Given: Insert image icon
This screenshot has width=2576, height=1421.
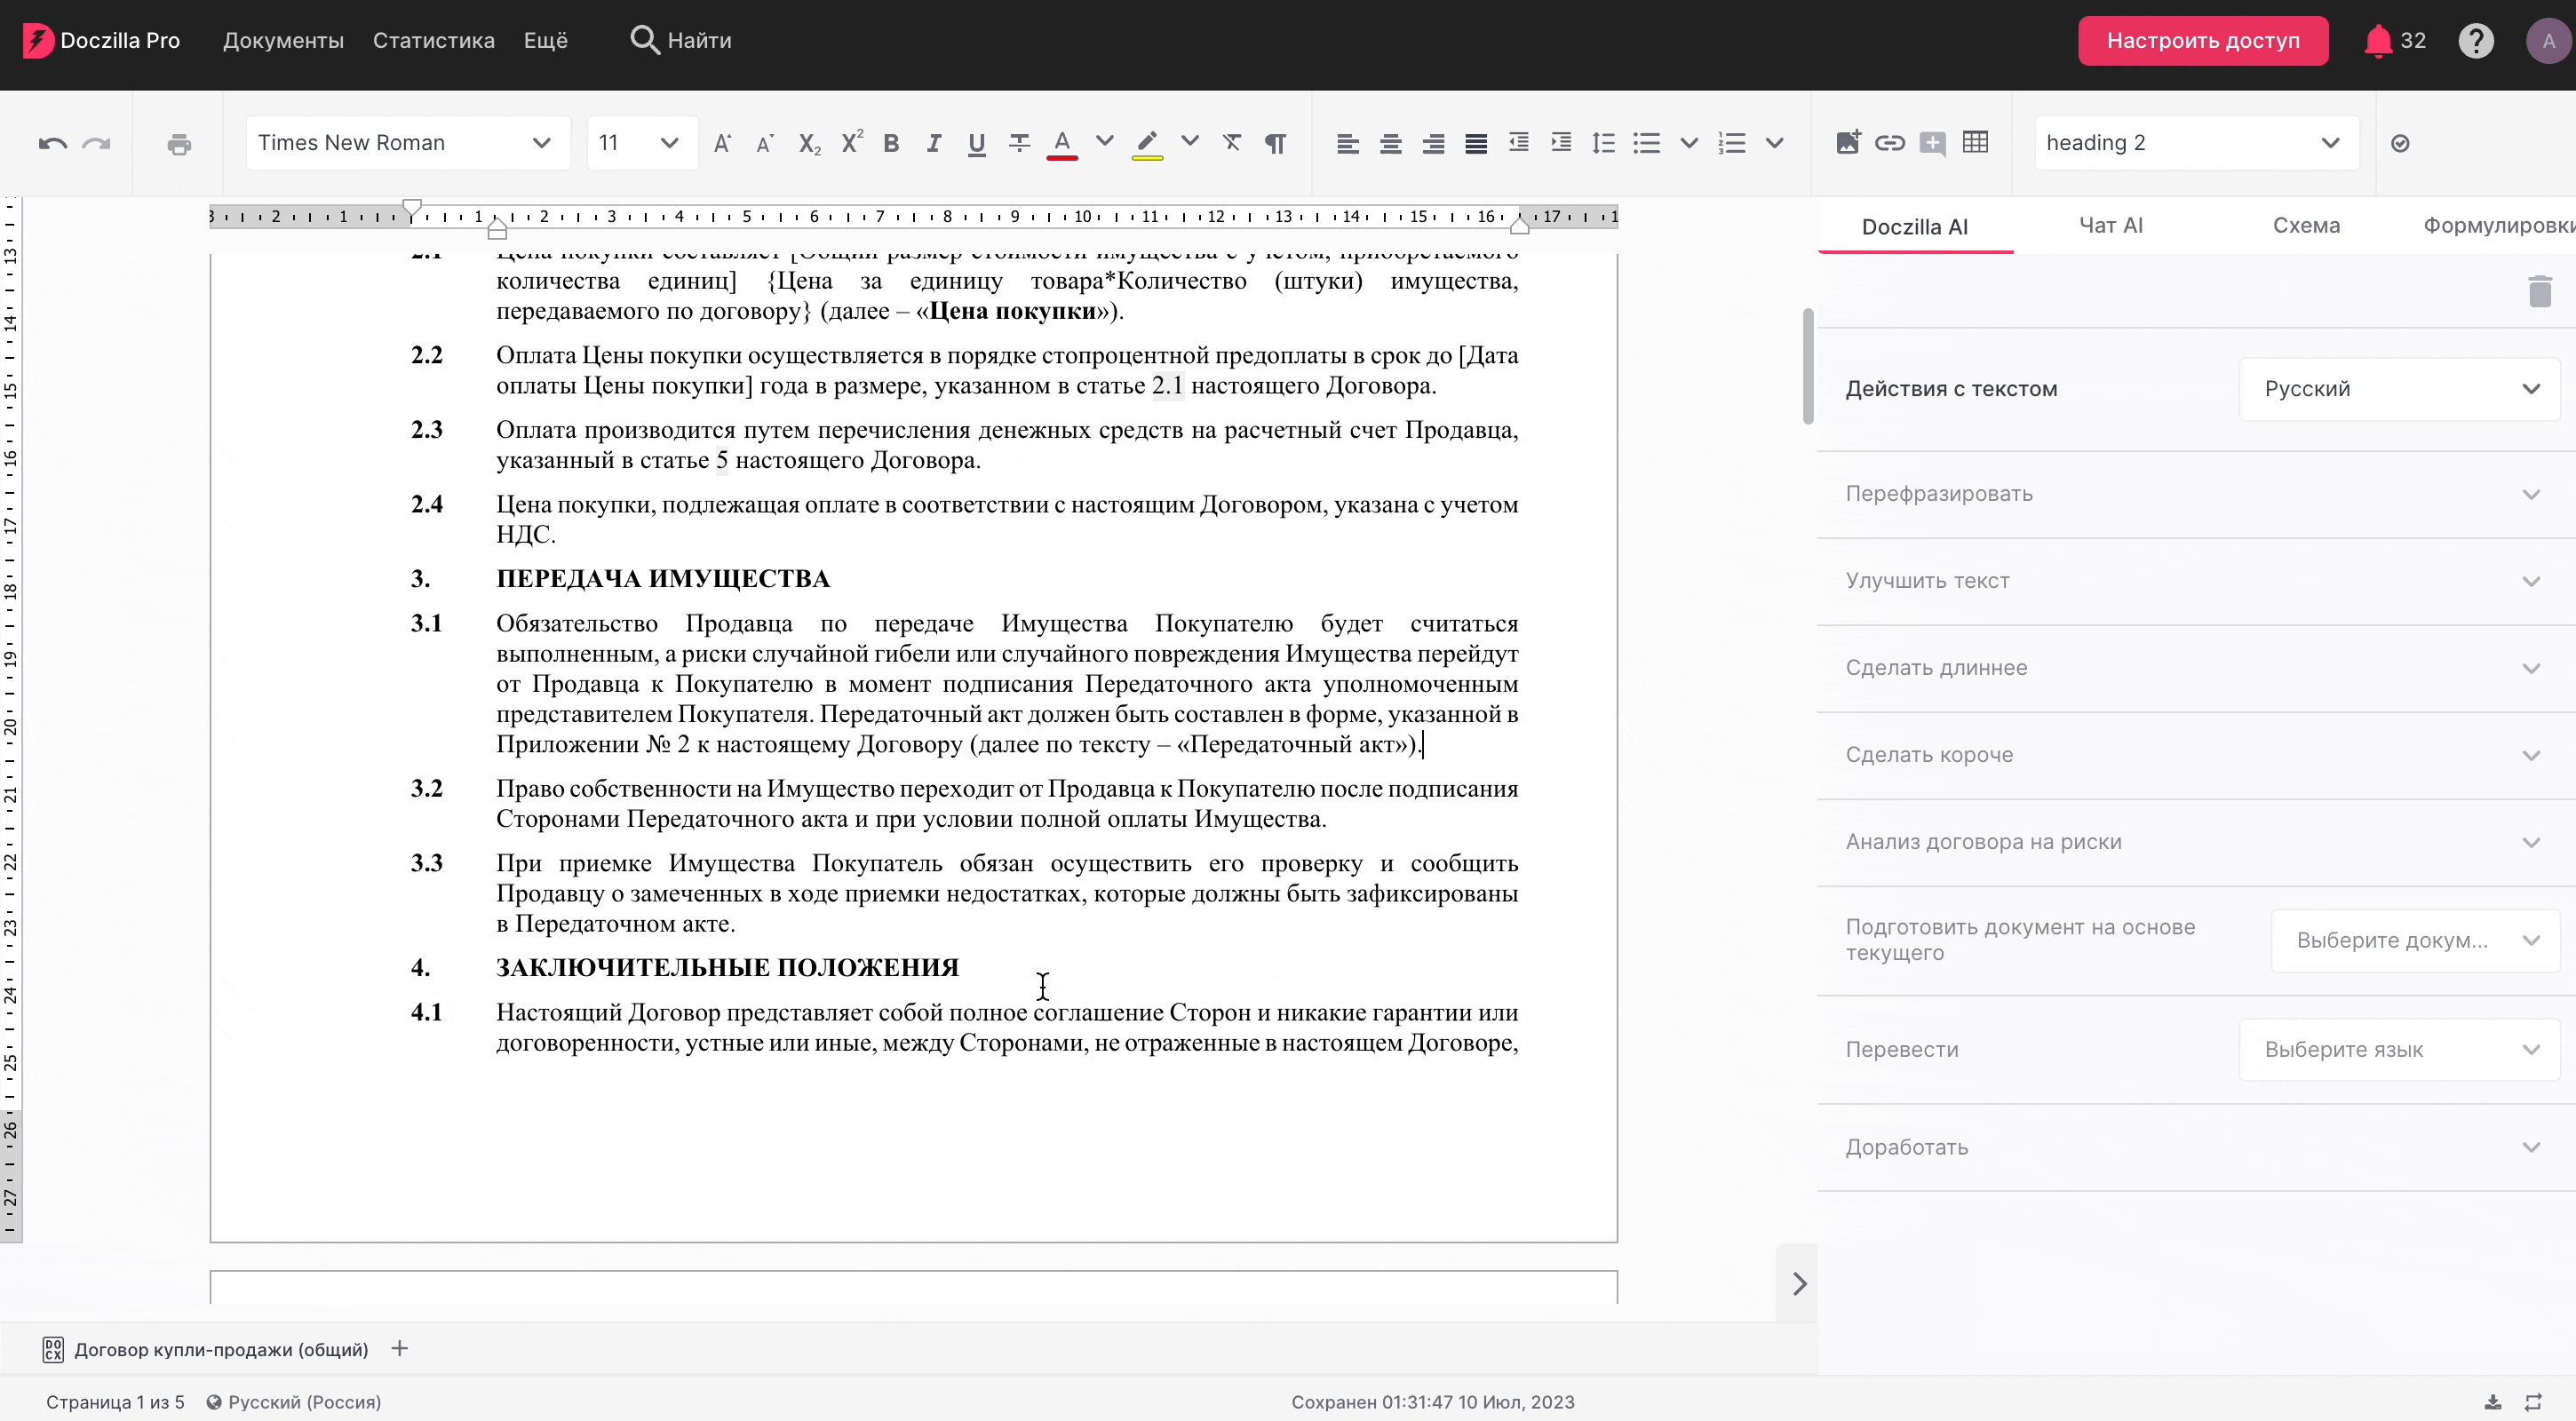Looking at the screenshot, I should 1847,142.
